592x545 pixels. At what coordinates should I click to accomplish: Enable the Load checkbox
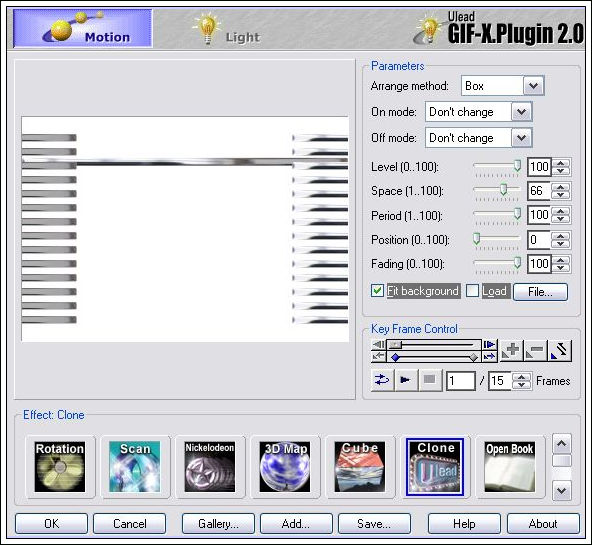point(472,291)
